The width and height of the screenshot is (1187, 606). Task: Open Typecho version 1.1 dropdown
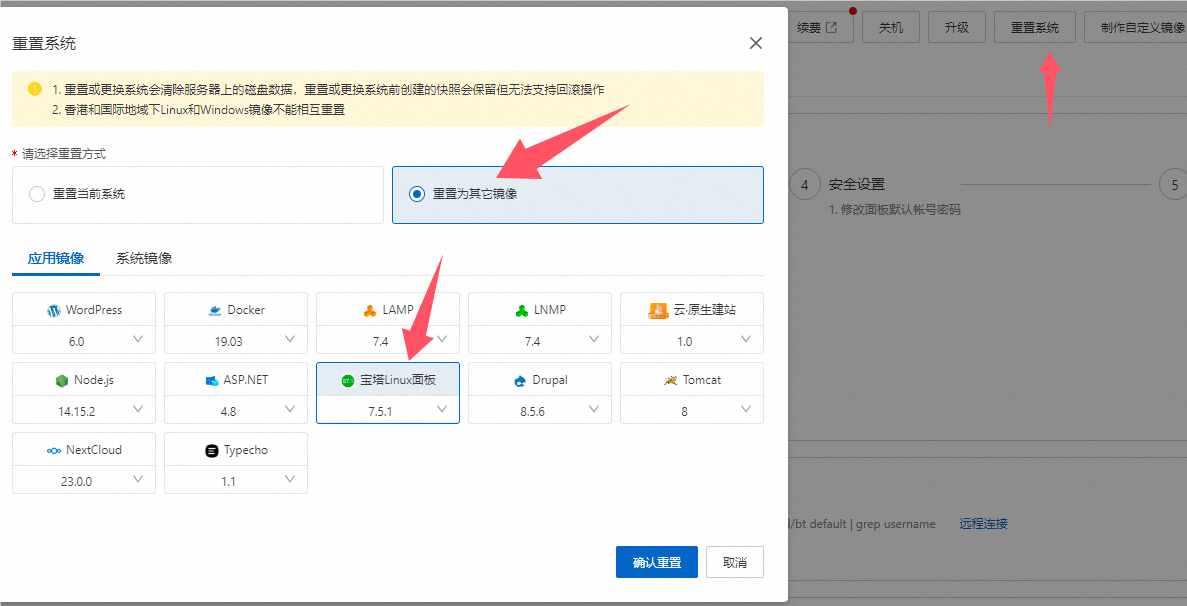click(x=236, y=481)
